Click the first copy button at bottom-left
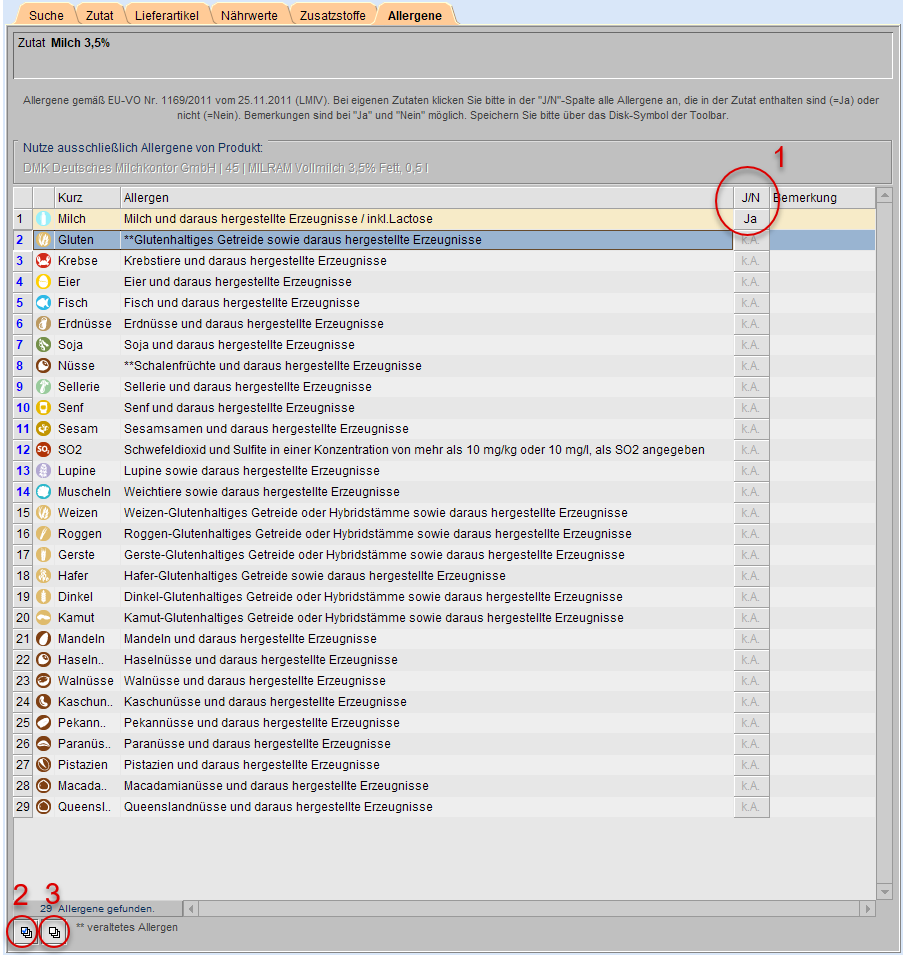Image resolution: width=903 pixels, height=955 pixels. (26, 932)
